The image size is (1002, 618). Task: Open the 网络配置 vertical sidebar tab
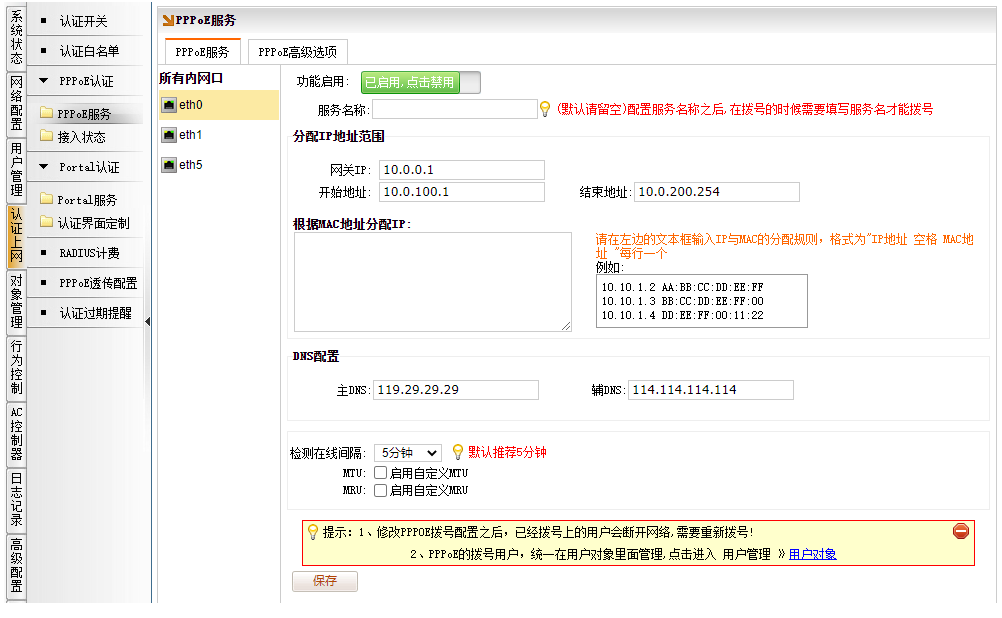pos(16,103)
